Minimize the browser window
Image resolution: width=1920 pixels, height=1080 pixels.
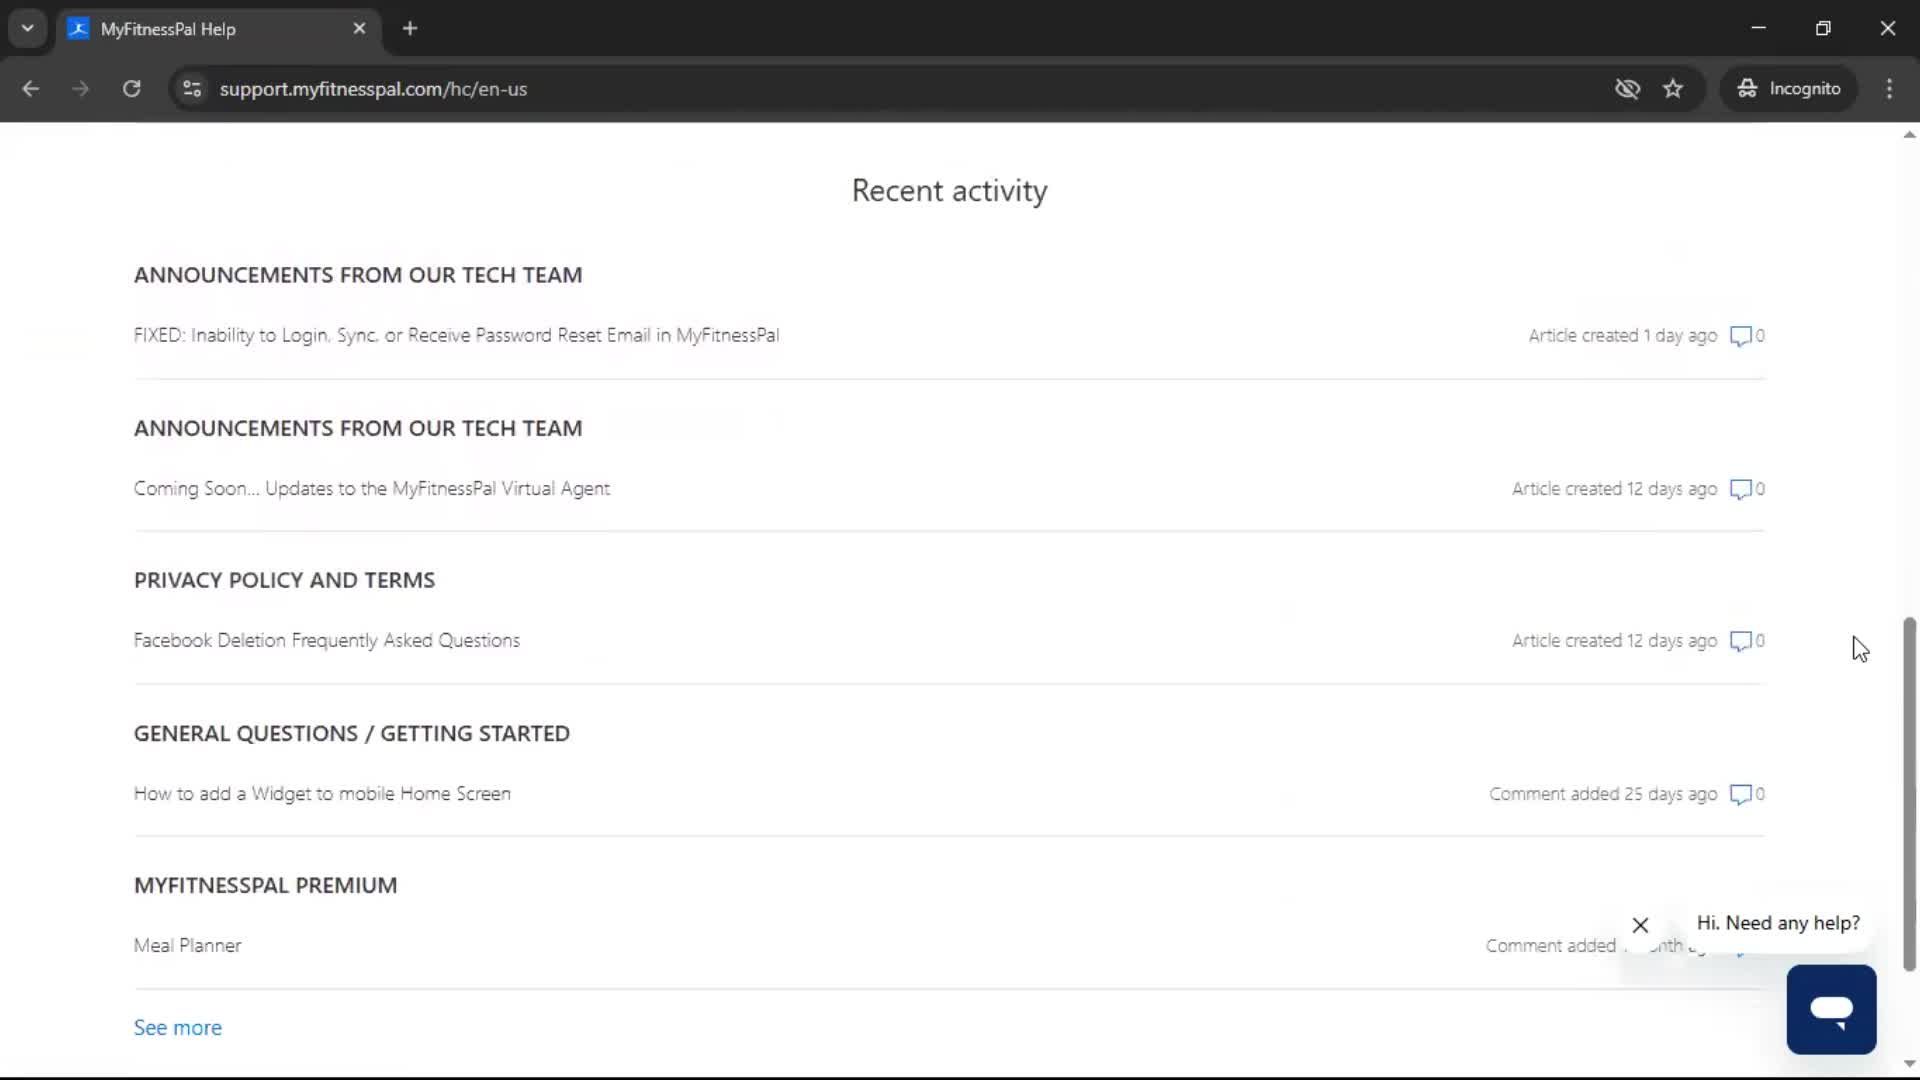click(1759, 28)
